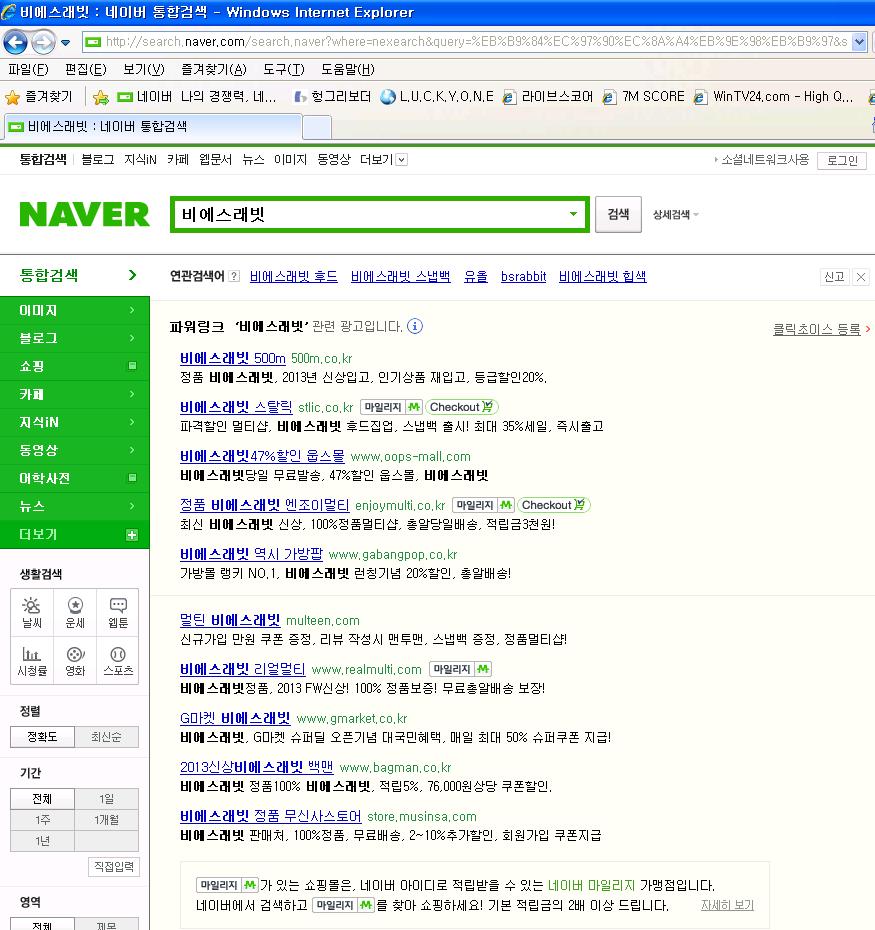875x930 pixels.
Task: Click the 신고 button
Action: [x=834, y=277]
